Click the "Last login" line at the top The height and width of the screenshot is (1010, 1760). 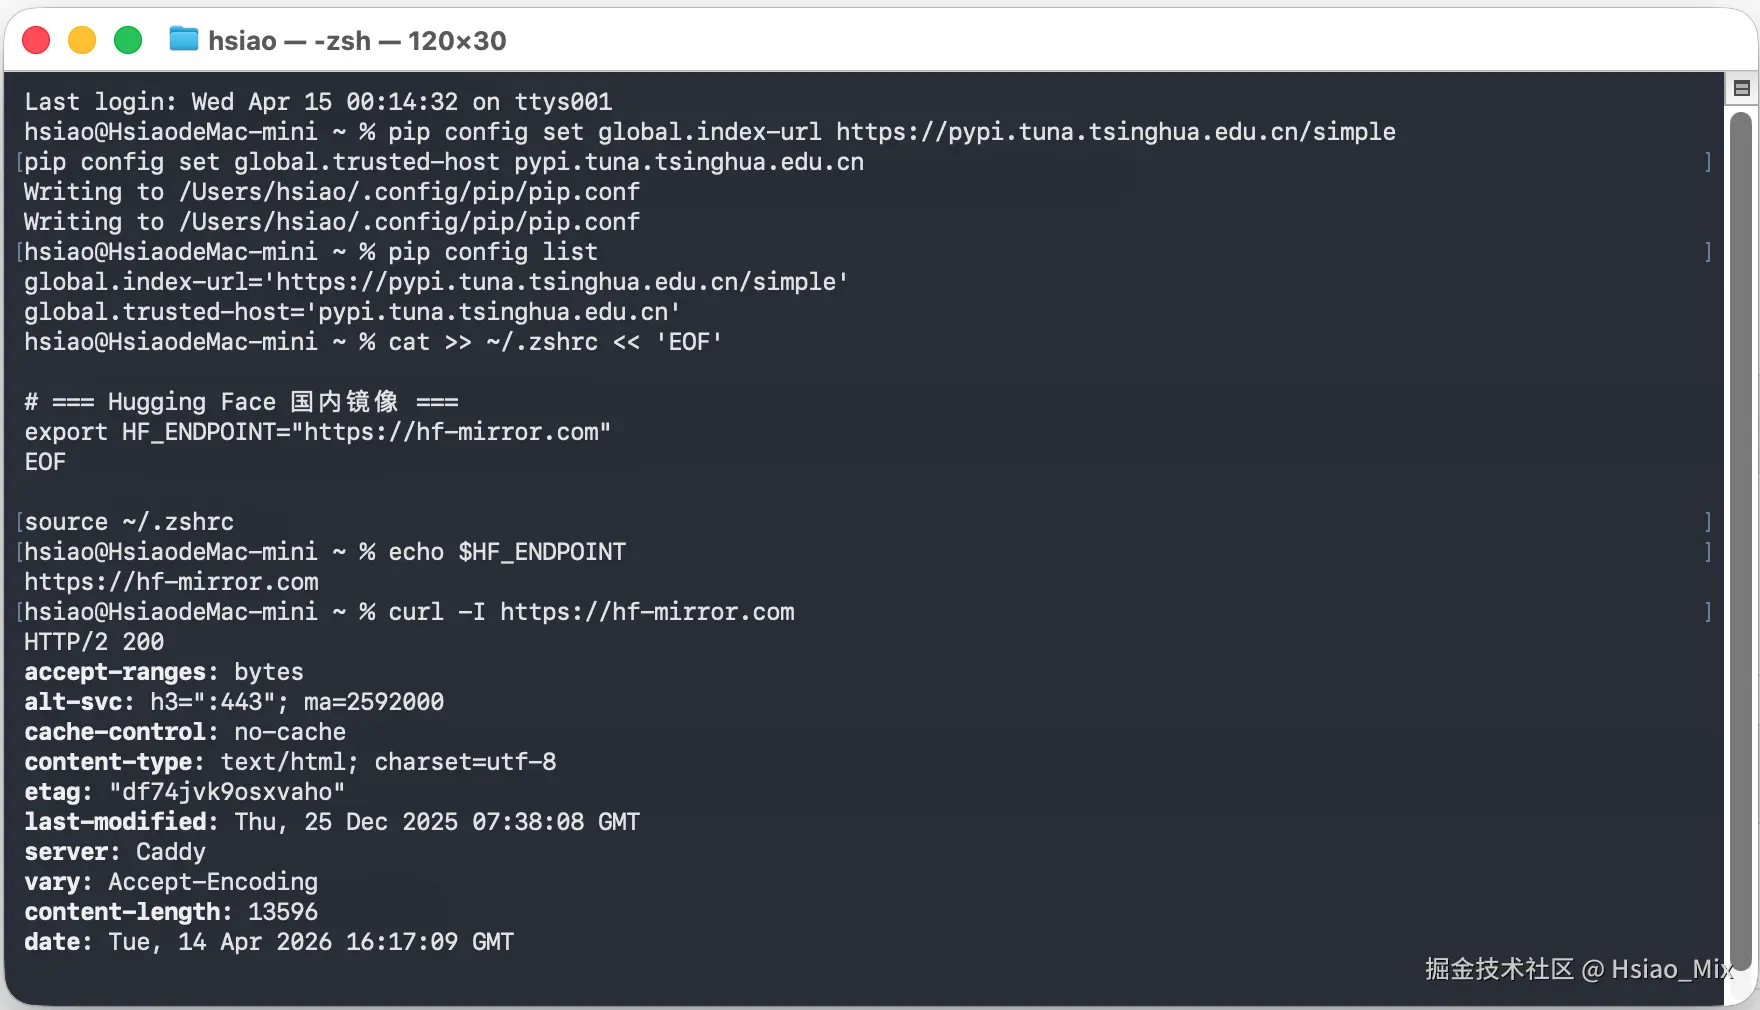click(x=318, y=102)
